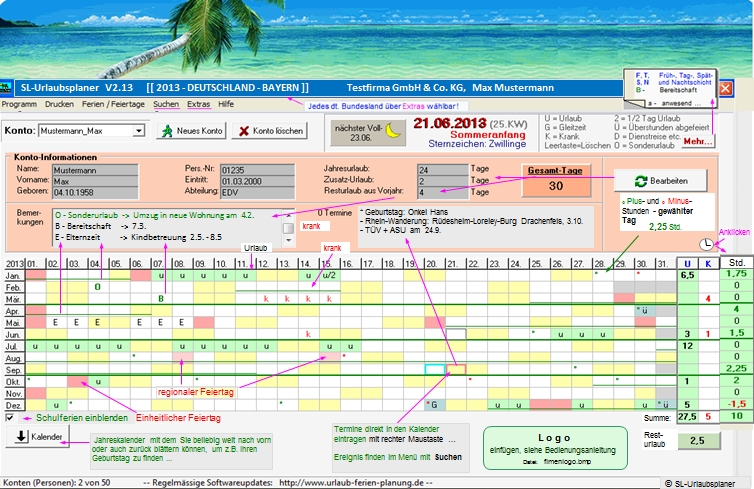Click the SL-Urlaubsplaner app icon in title bar
Screen dimensions: 754x489
point(6,88)
